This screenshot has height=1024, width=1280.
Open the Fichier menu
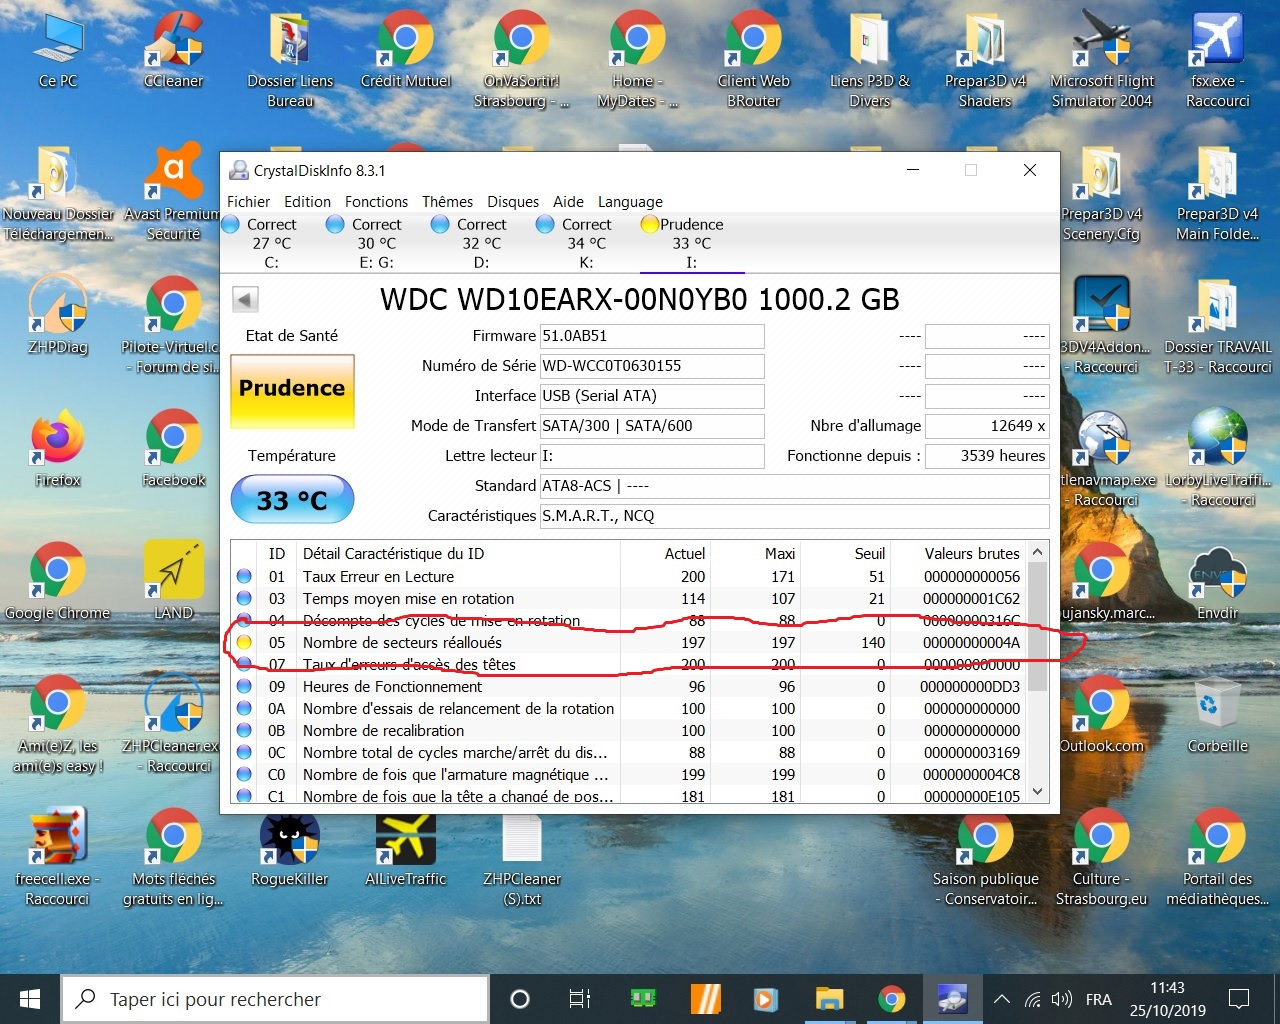(248, 201)
